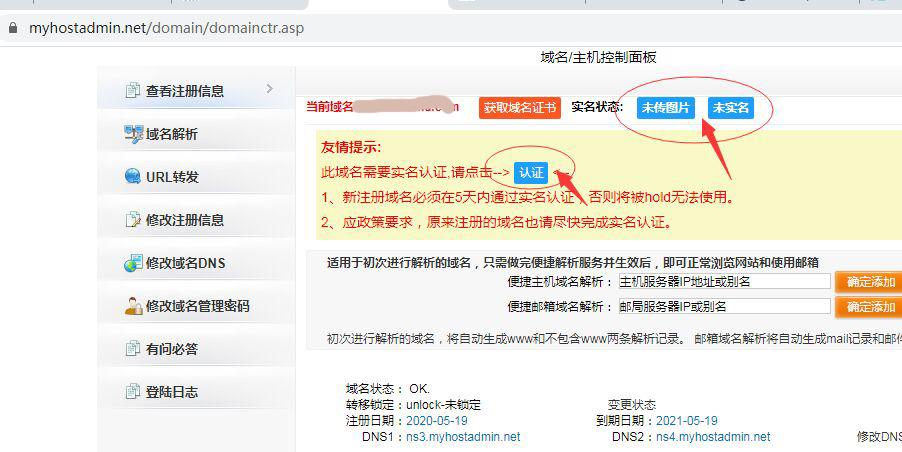Click the 查看注册信息 document icon

coord(133,90)
